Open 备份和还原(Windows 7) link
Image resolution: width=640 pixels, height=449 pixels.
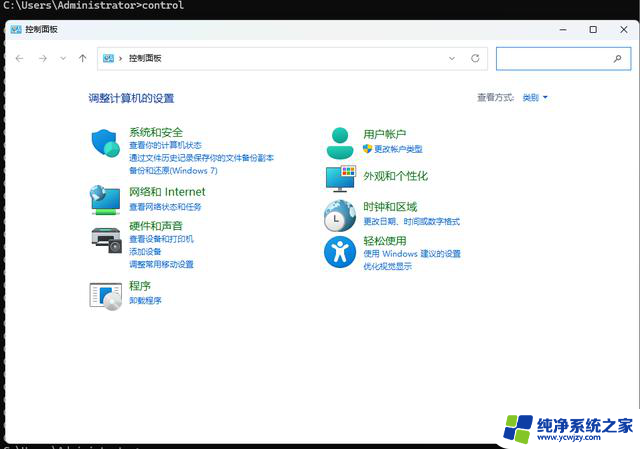(x=173, y=170)
